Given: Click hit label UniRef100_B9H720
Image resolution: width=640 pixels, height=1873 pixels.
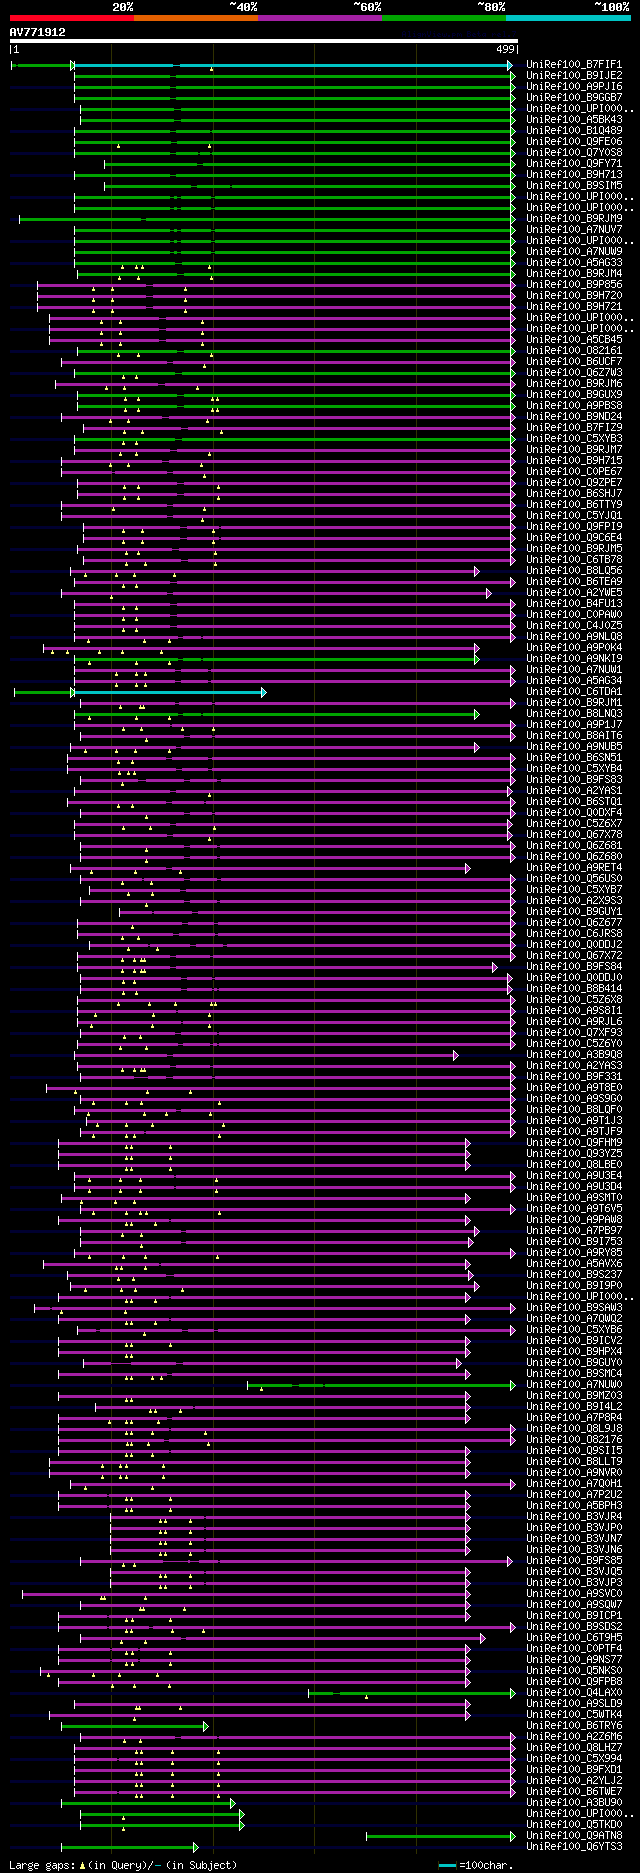Looking at the screenshot, I should pyautogui.click(x=574, y=296).
